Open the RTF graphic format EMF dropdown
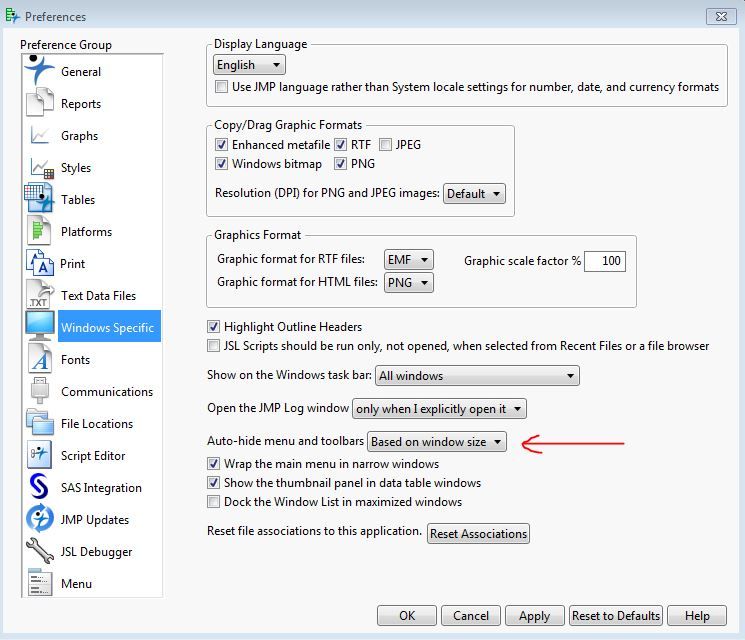The image size is (745, 640). click(409, 259)
